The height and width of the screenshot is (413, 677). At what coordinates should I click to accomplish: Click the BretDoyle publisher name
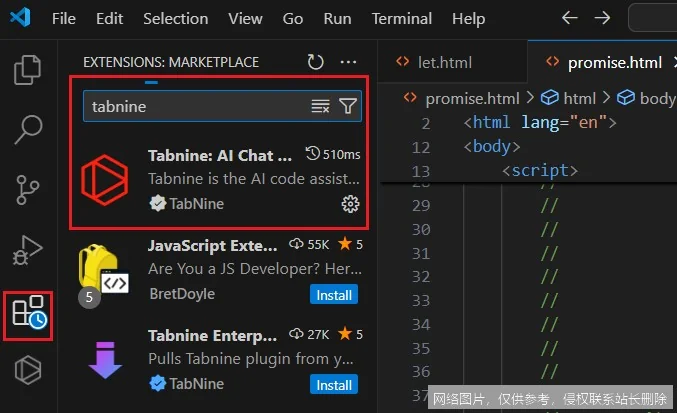click(x=182, y=293)
